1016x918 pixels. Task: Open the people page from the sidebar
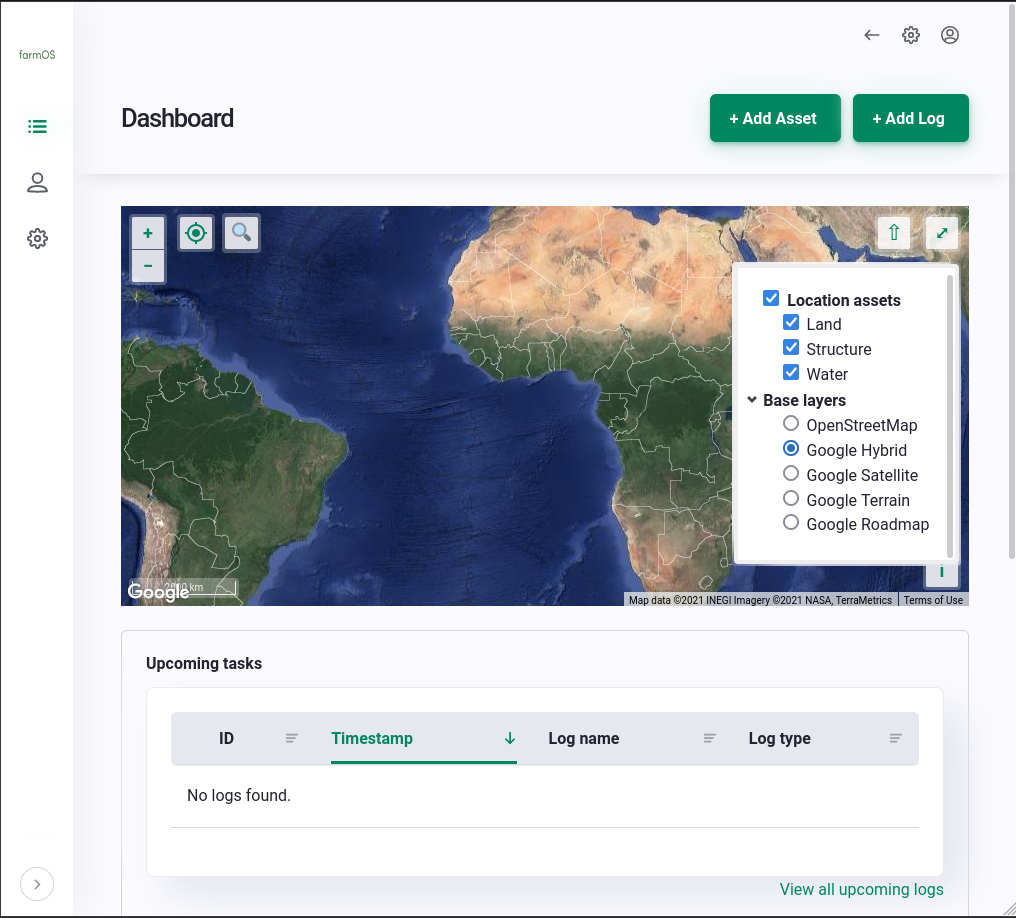click(37, 182)
